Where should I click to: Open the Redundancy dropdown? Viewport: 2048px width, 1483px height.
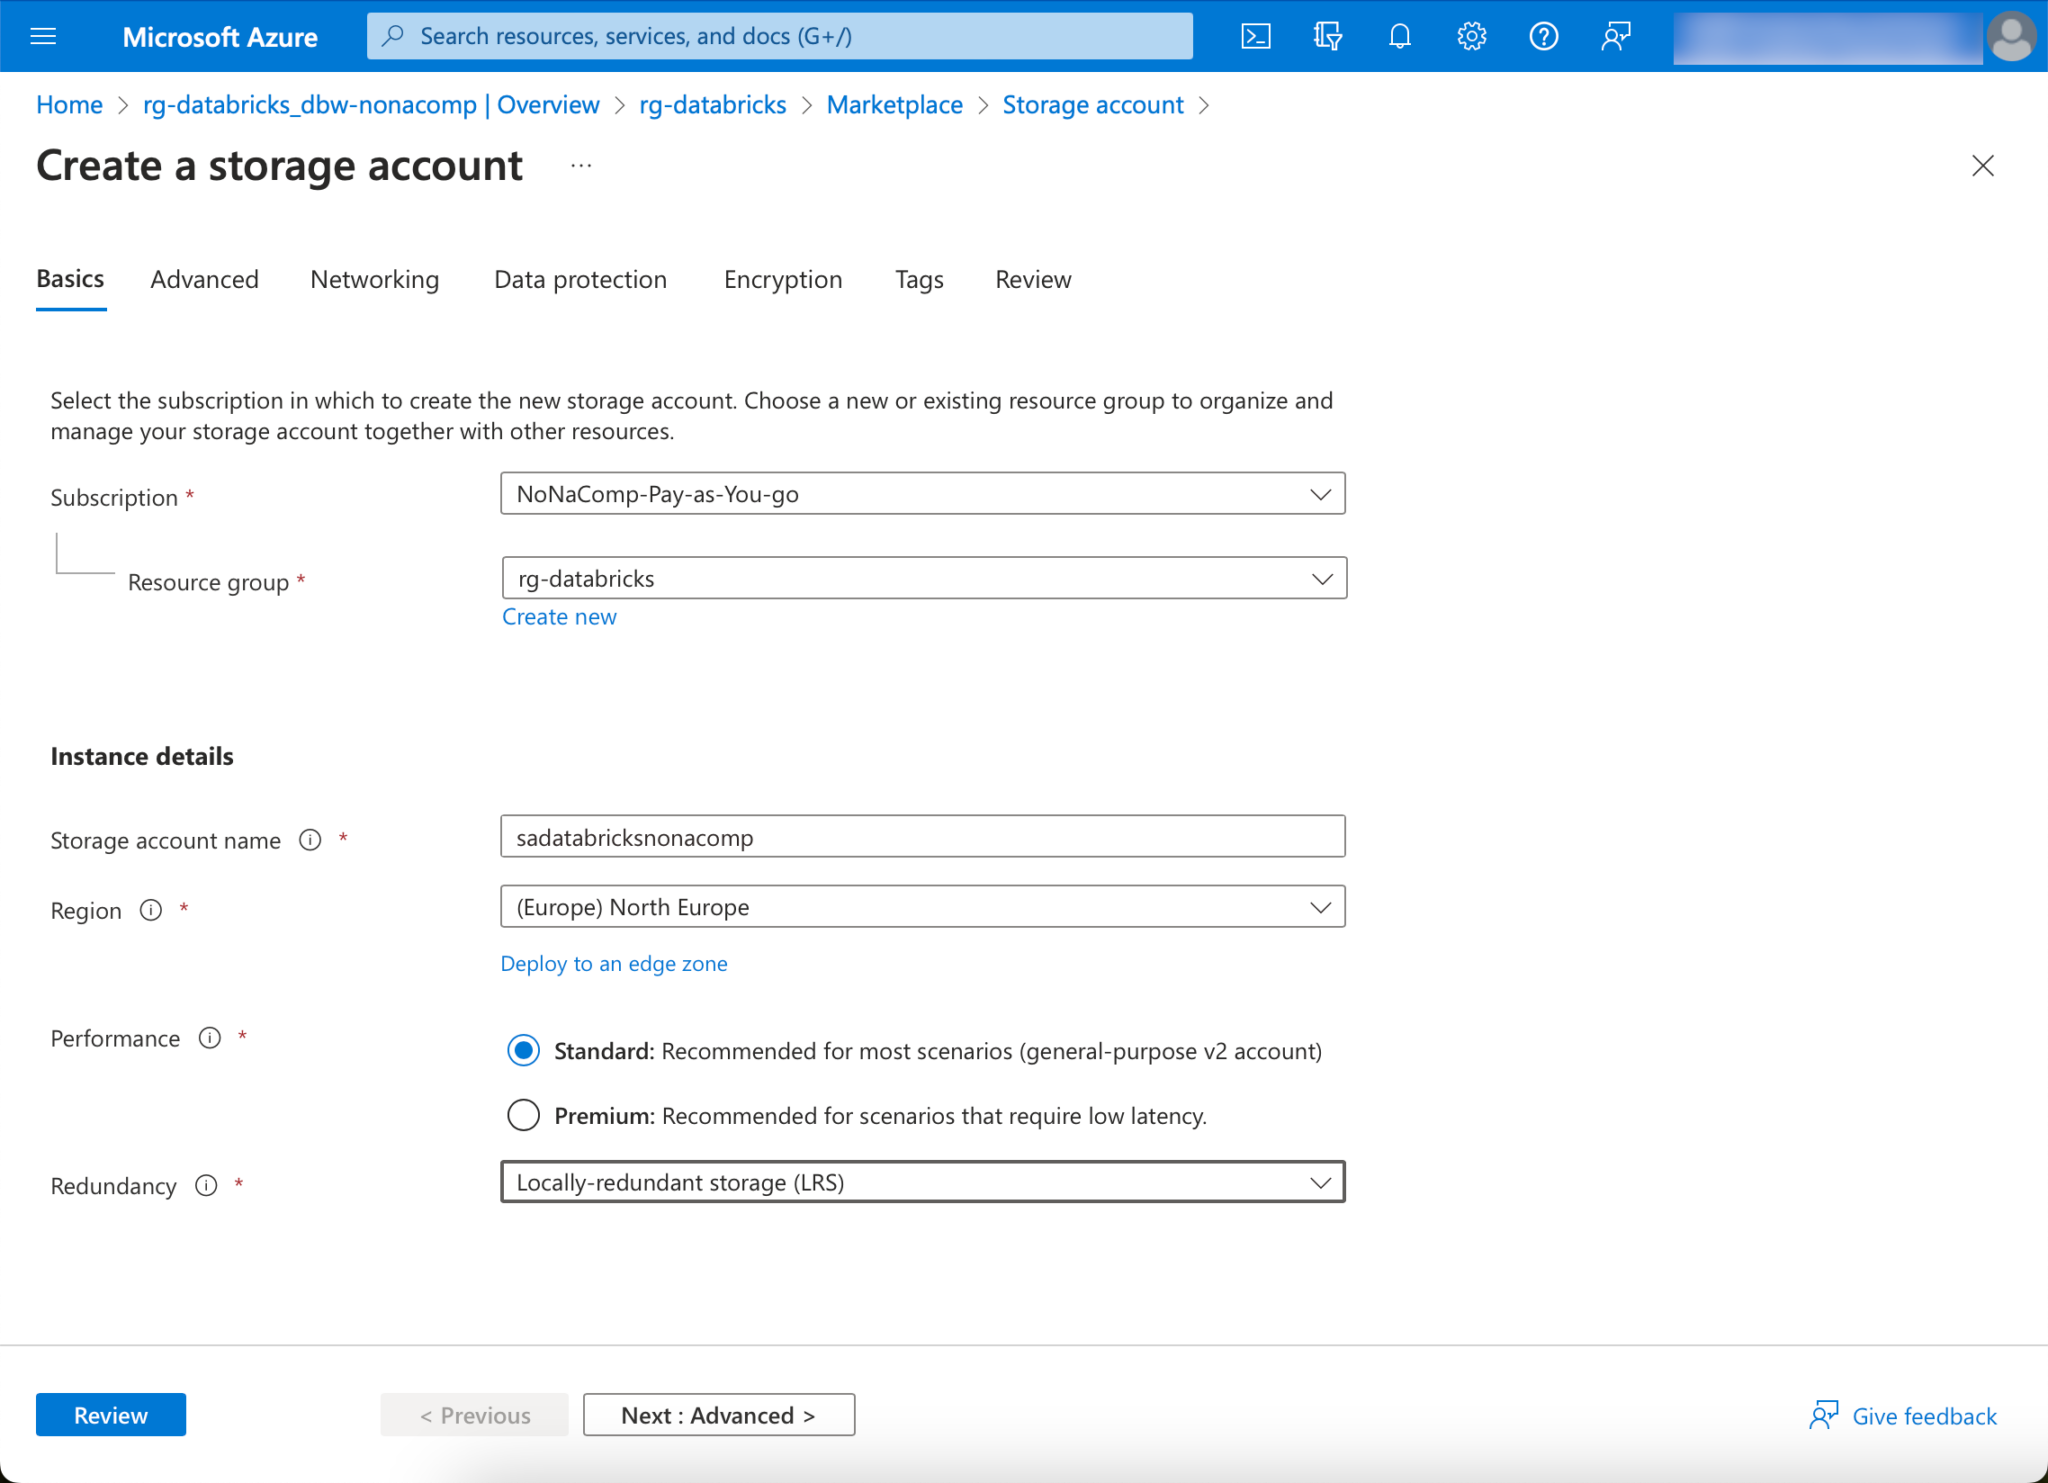click(x=922, y=1182)
